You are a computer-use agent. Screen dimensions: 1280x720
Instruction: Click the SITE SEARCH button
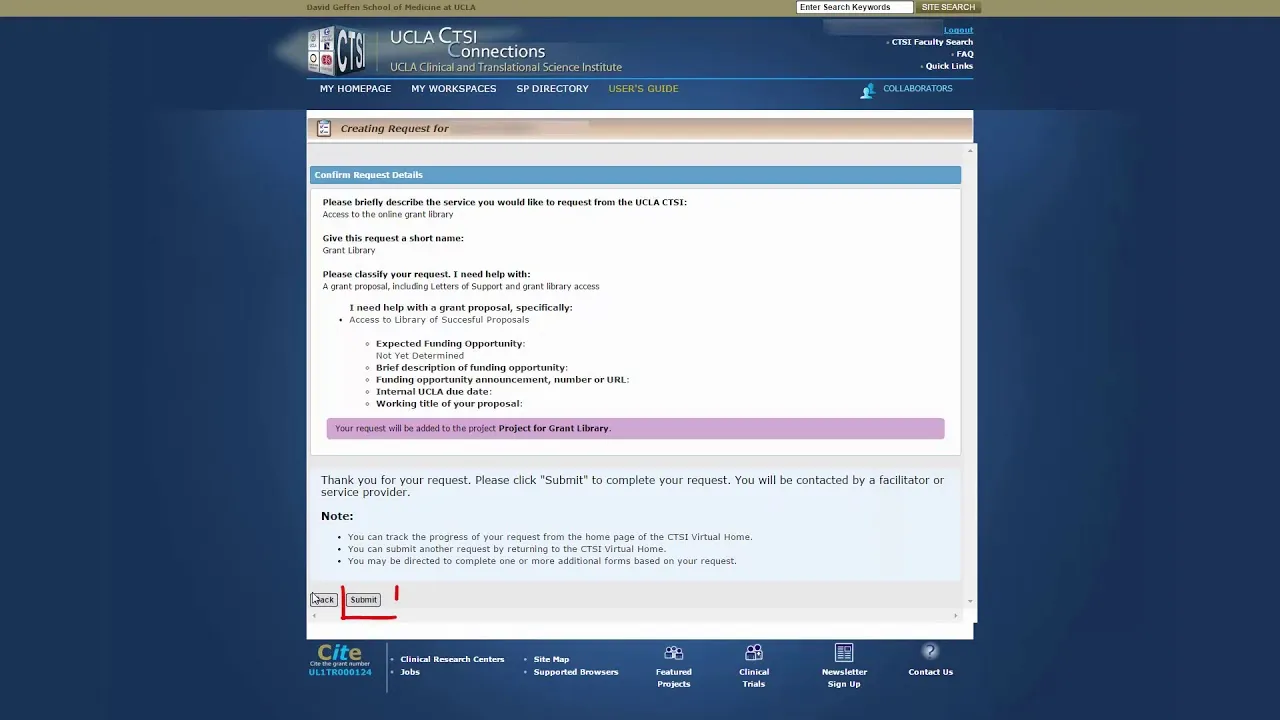[948, 7]
